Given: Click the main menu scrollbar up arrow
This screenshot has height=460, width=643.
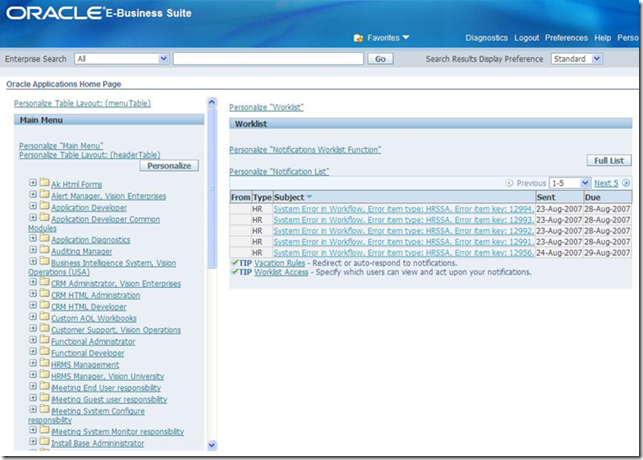Looking at the screenshot, I should click(212, 102).
